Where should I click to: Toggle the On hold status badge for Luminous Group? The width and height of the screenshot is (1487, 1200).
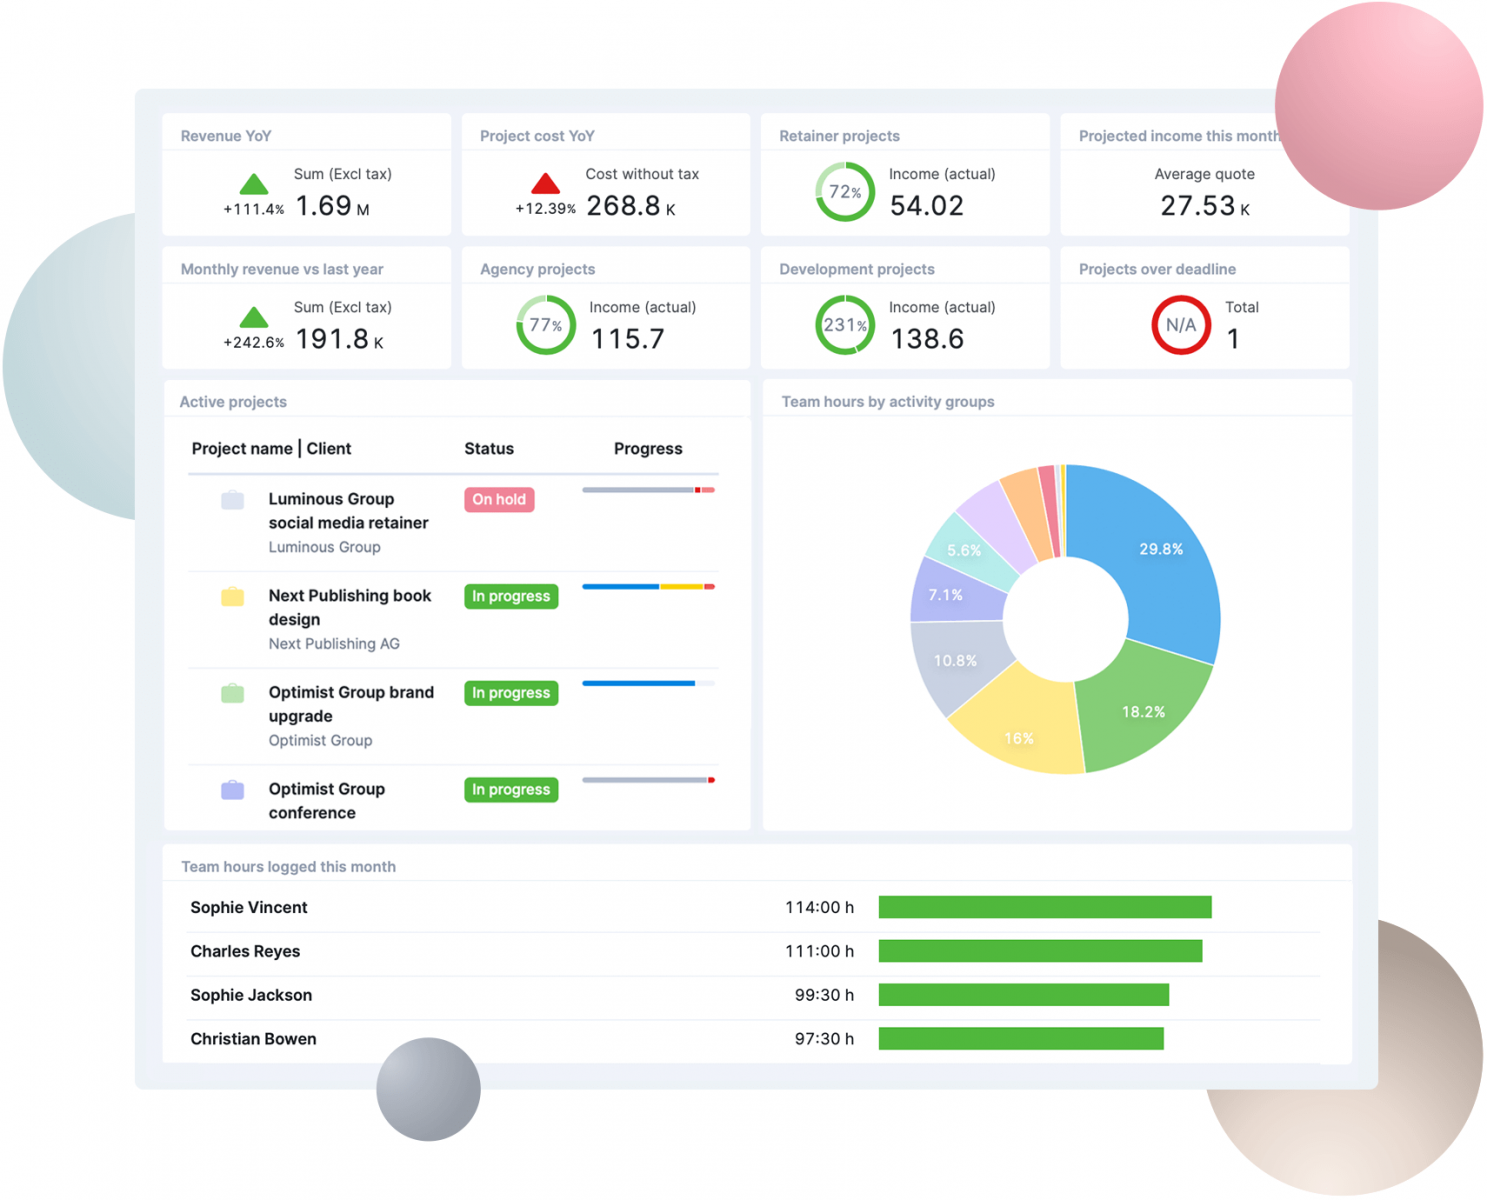pyautogui.click(x=499, y=500)
